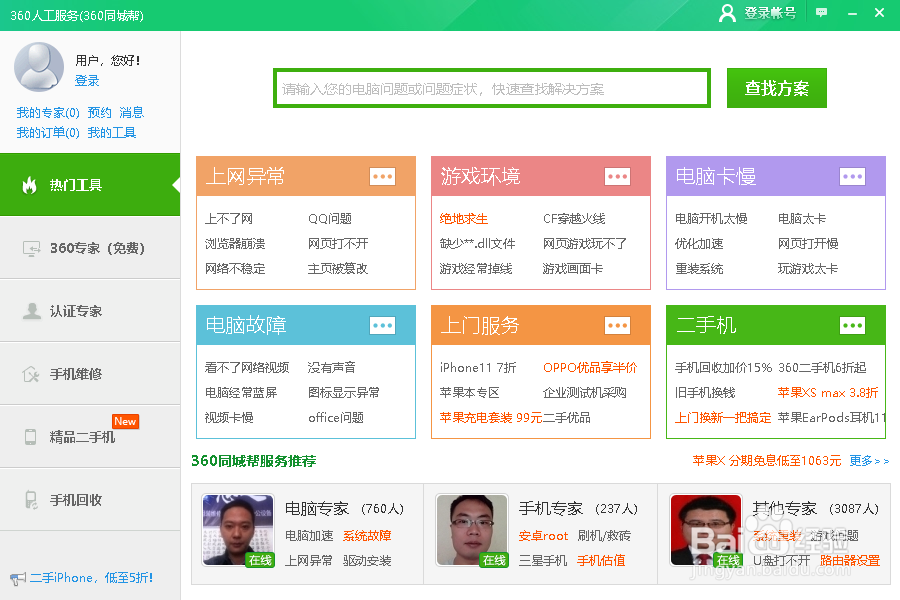This screenshot has width=900, height=600.
Task: Open the feedback bubble icon in title bar
Action: click(821, 13)
